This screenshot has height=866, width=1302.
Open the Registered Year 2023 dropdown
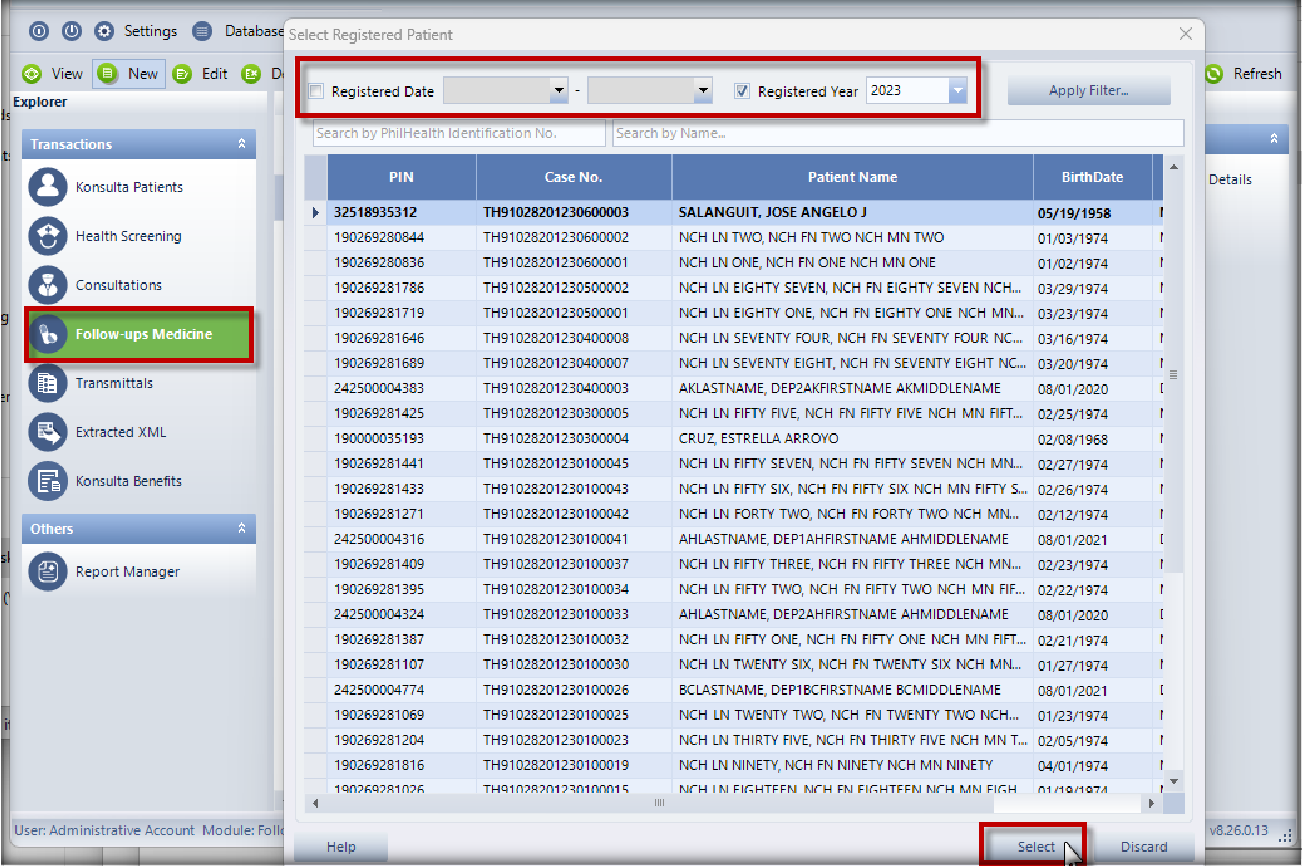point(957,91)
